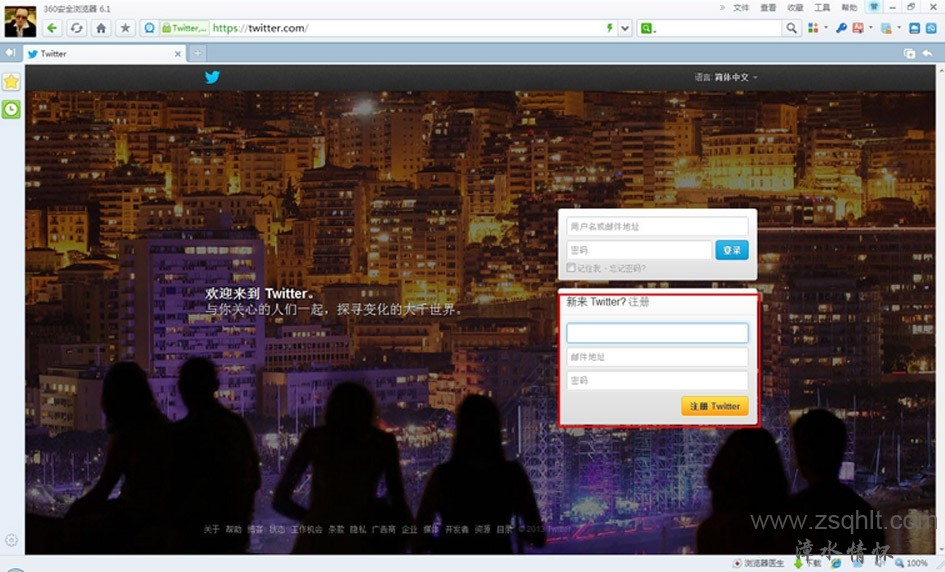Open downloads via green arrow icon

[x=798, y=563]
